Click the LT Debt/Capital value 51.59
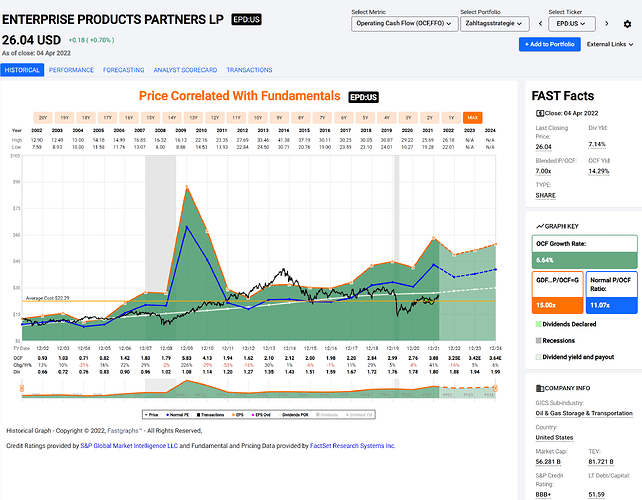 pos(596,495)
